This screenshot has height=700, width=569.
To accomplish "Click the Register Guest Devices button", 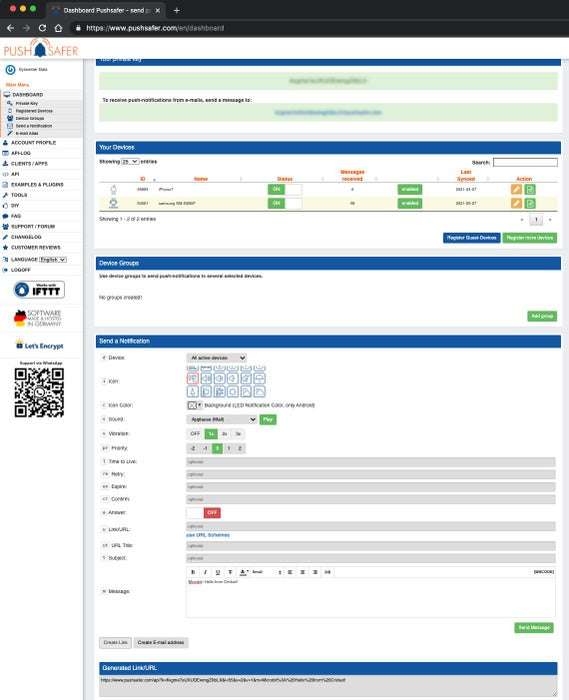I will pos(472,238).
